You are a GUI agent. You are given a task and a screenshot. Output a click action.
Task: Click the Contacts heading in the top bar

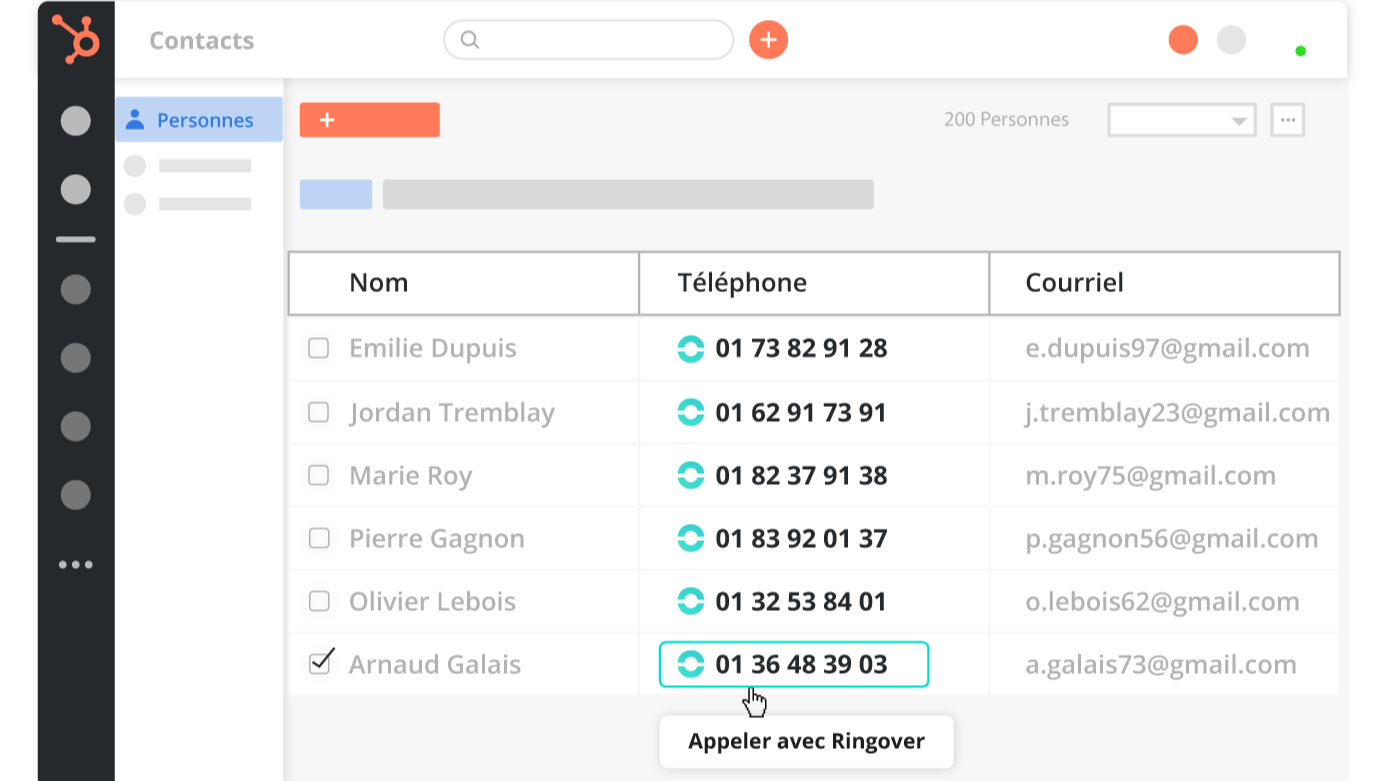click(x=201, y=40)
